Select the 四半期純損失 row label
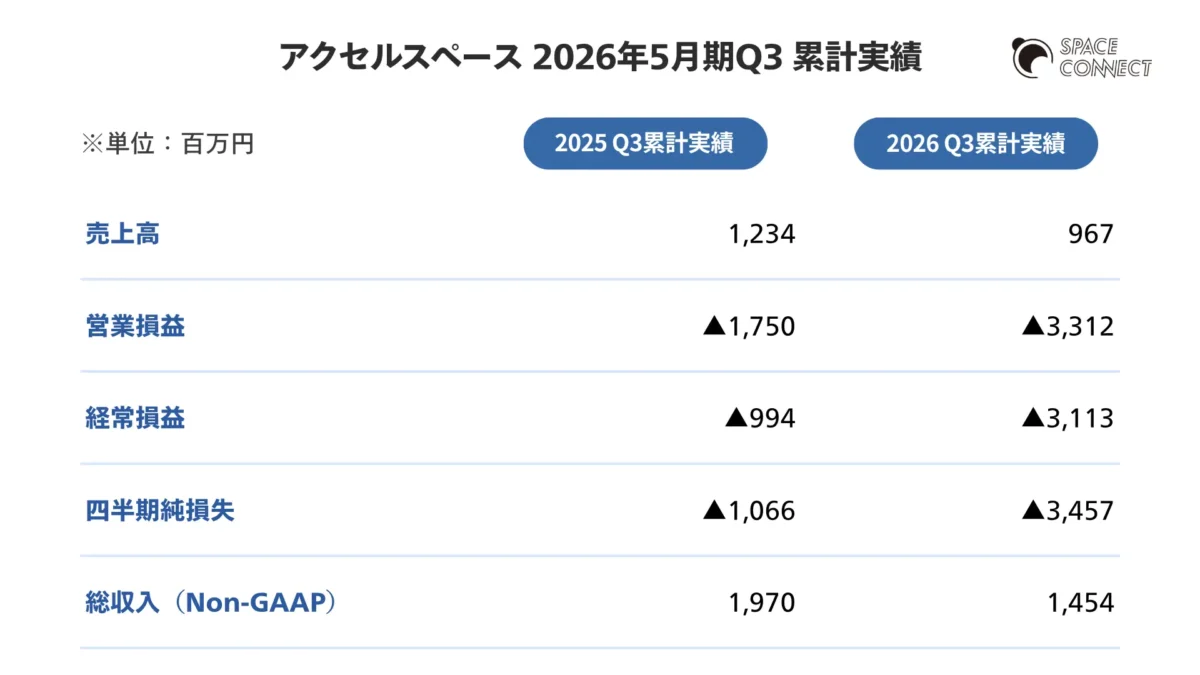This screenshot has width=1200, height=675. tap(160, 511)
